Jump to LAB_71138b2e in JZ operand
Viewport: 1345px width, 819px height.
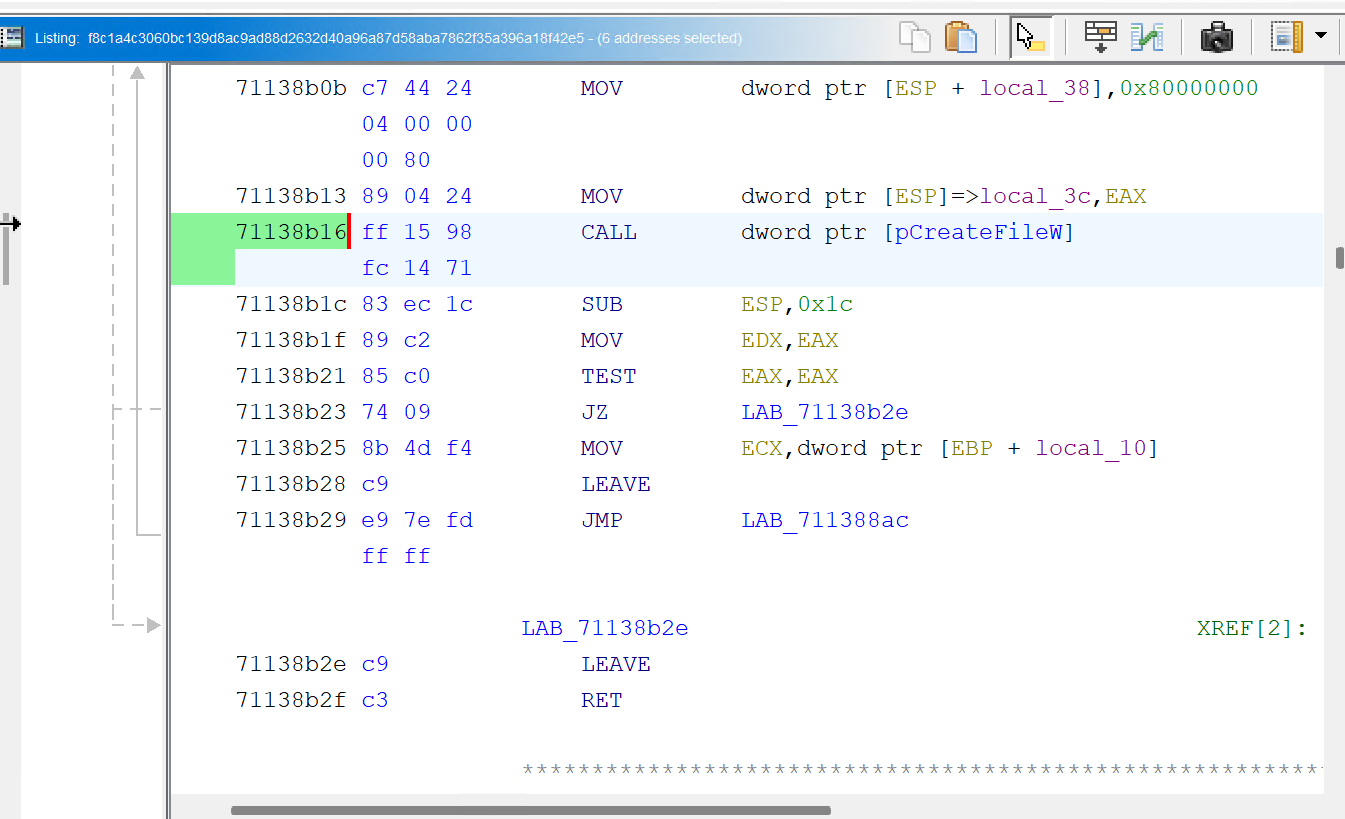(824, 413)
